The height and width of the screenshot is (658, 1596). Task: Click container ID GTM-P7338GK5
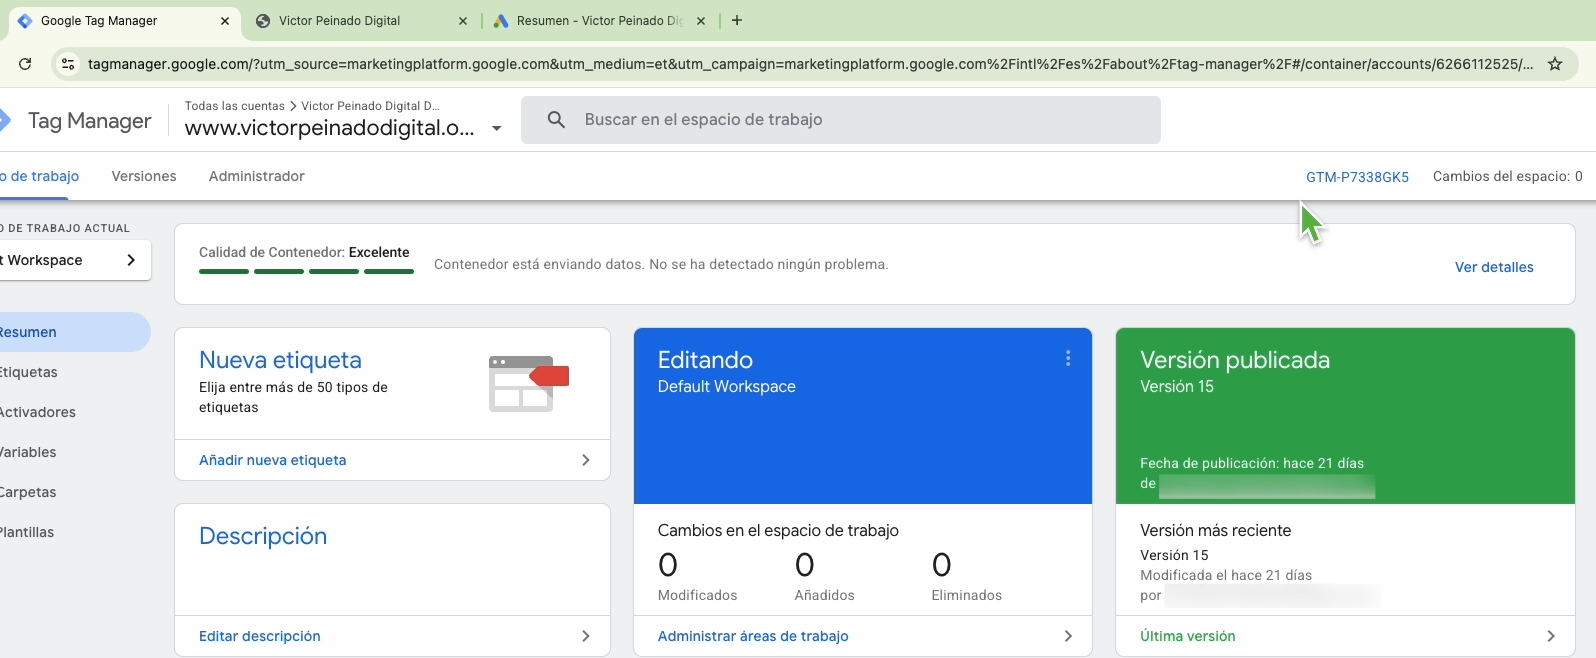(x=1357, y=177)
